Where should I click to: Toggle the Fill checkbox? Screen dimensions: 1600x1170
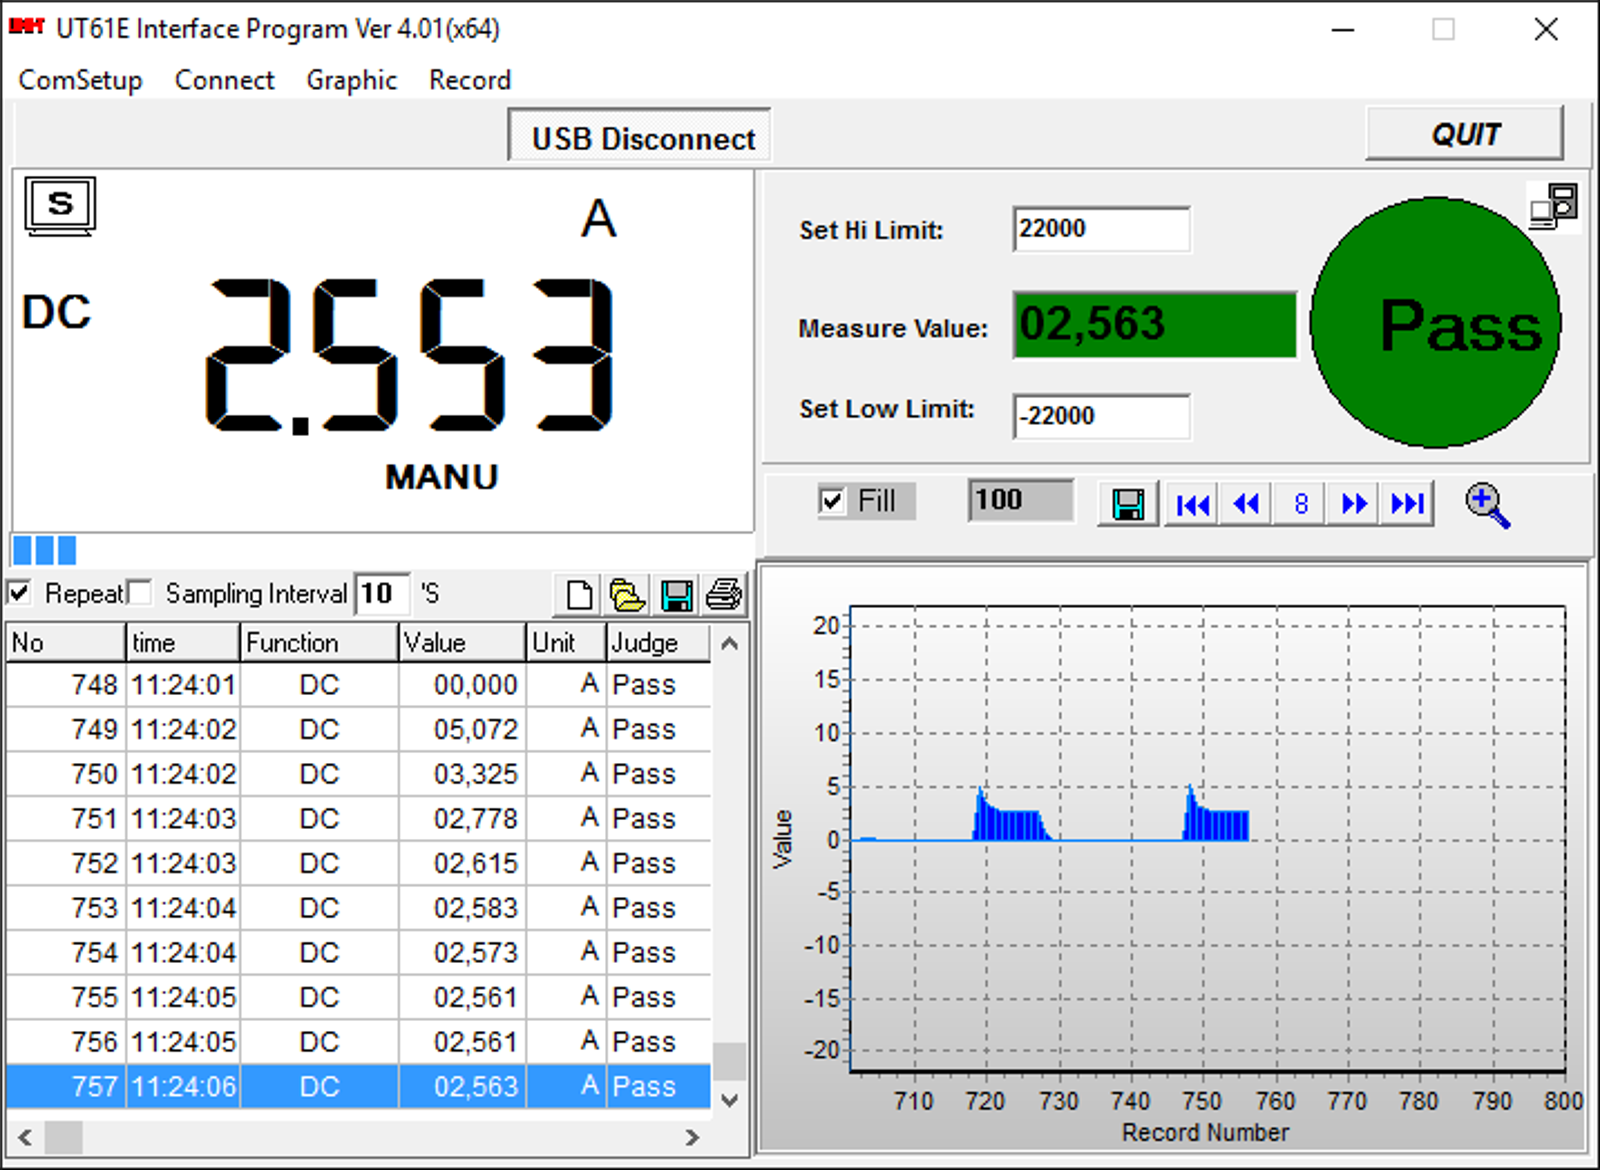click(832, 500)
